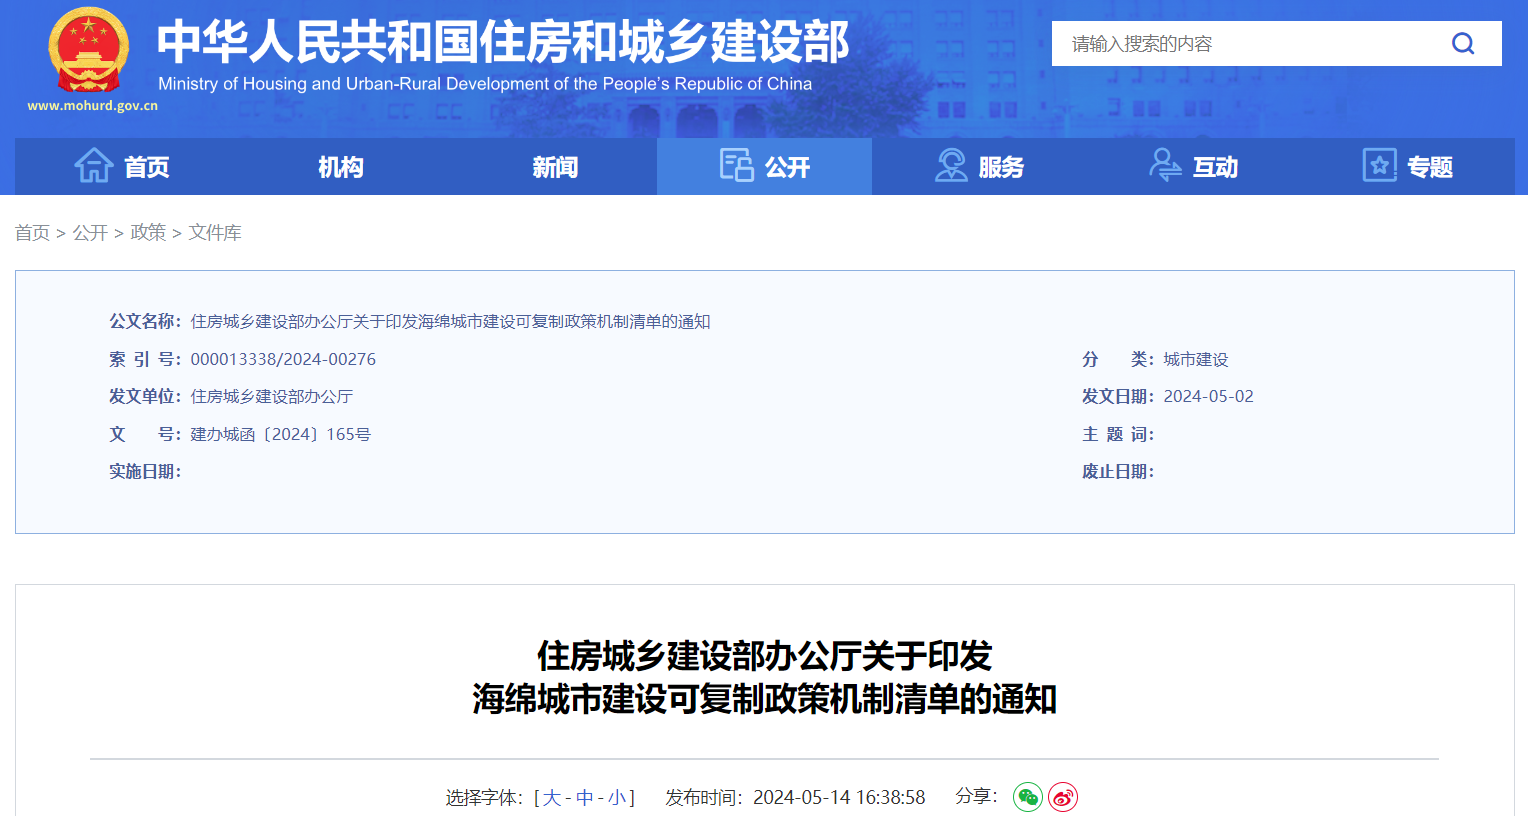Share via the WeChat icon

click(x=1028, y=797)
